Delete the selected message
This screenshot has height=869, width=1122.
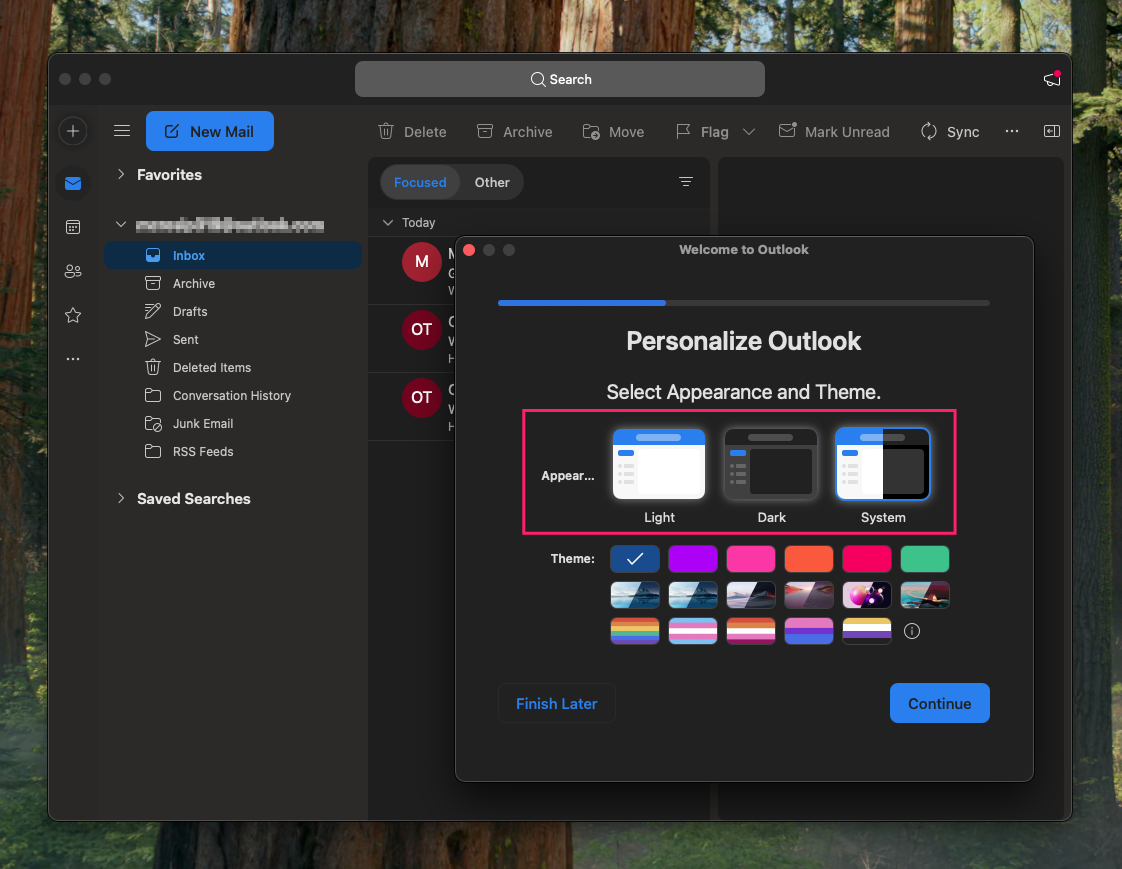click(x=412, y=132)
